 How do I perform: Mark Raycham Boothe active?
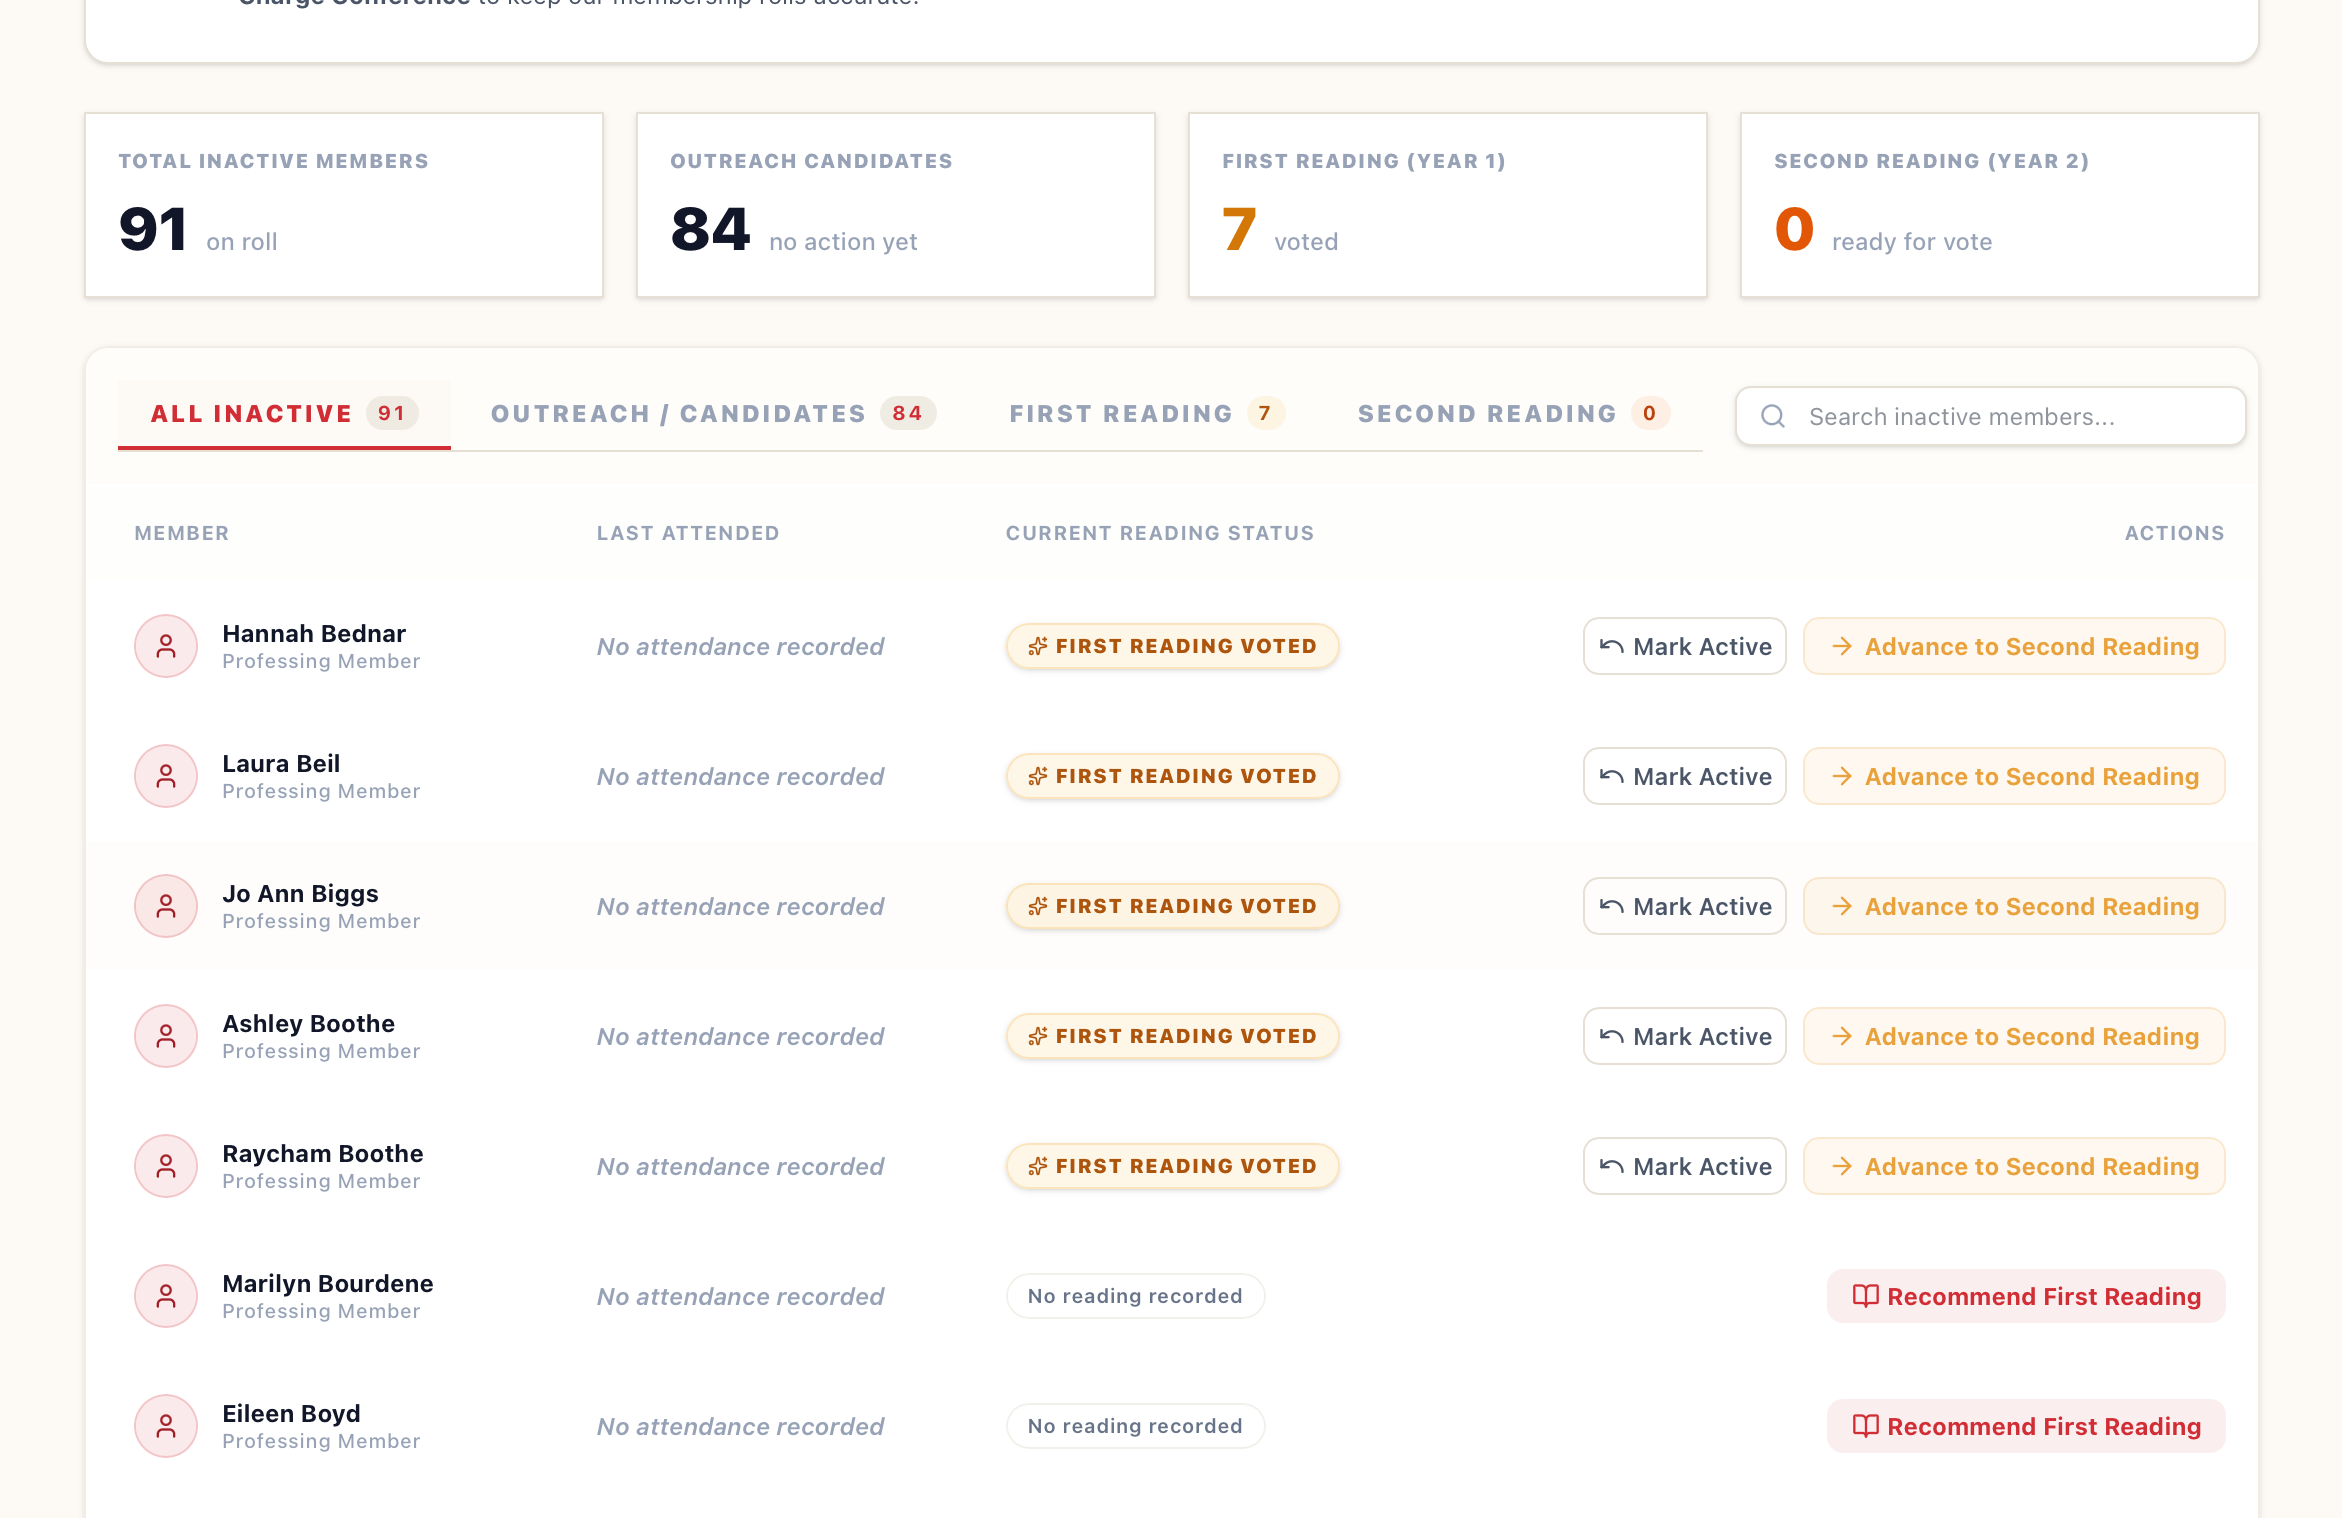pyautogui.click(x=1684, y=1166)
